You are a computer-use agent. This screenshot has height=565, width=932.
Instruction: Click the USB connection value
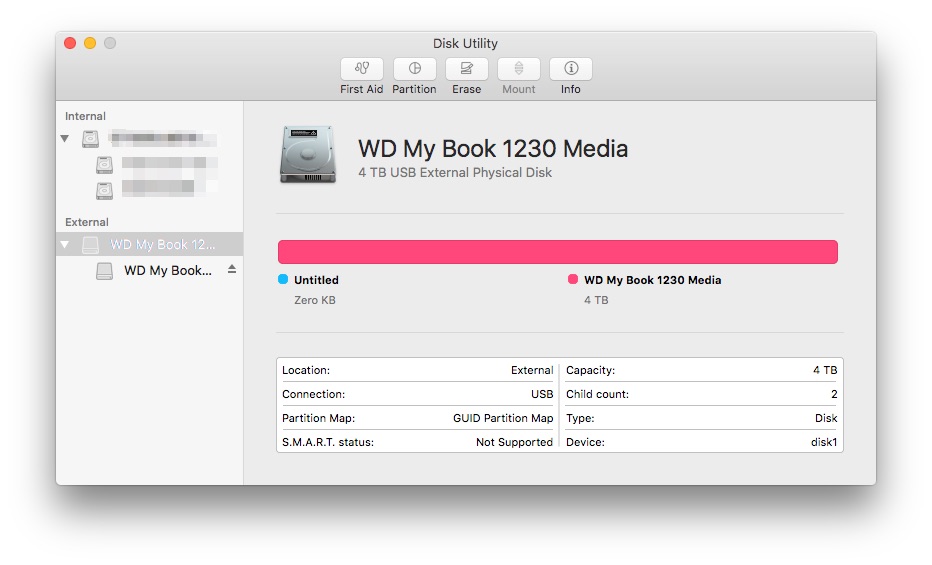[542, 394]
